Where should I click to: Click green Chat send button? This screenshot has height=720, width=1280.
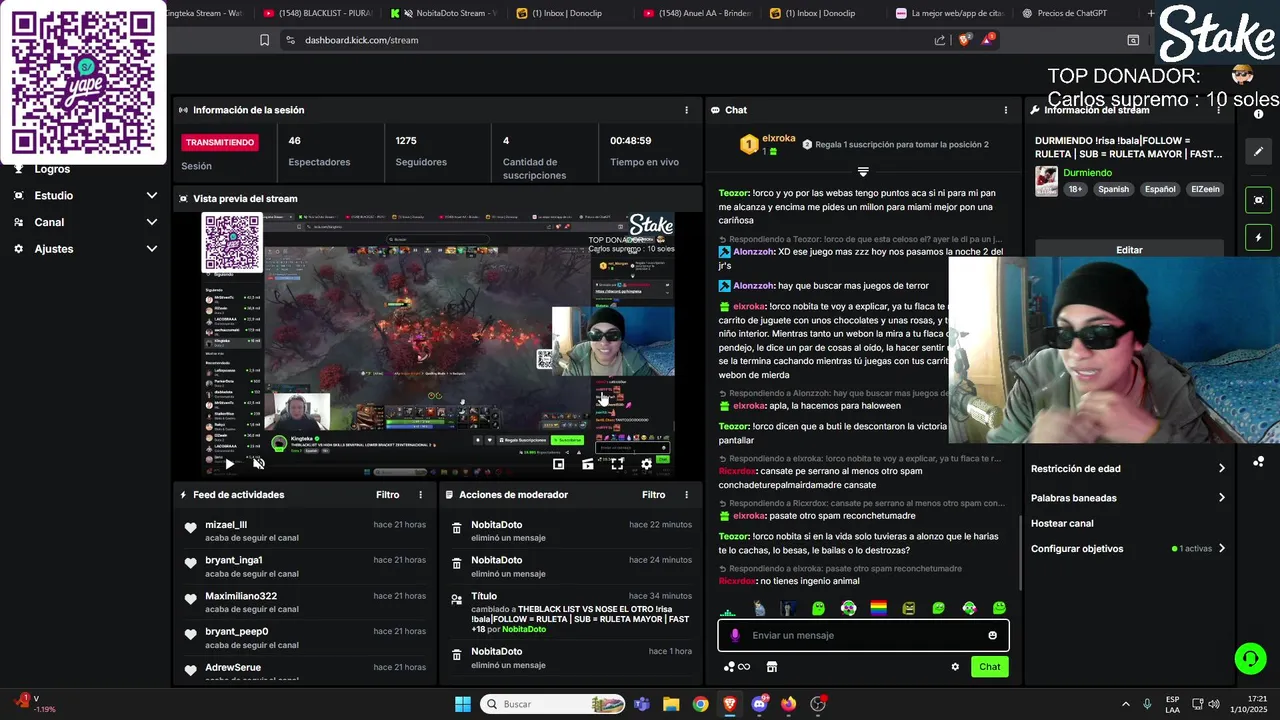989,667
